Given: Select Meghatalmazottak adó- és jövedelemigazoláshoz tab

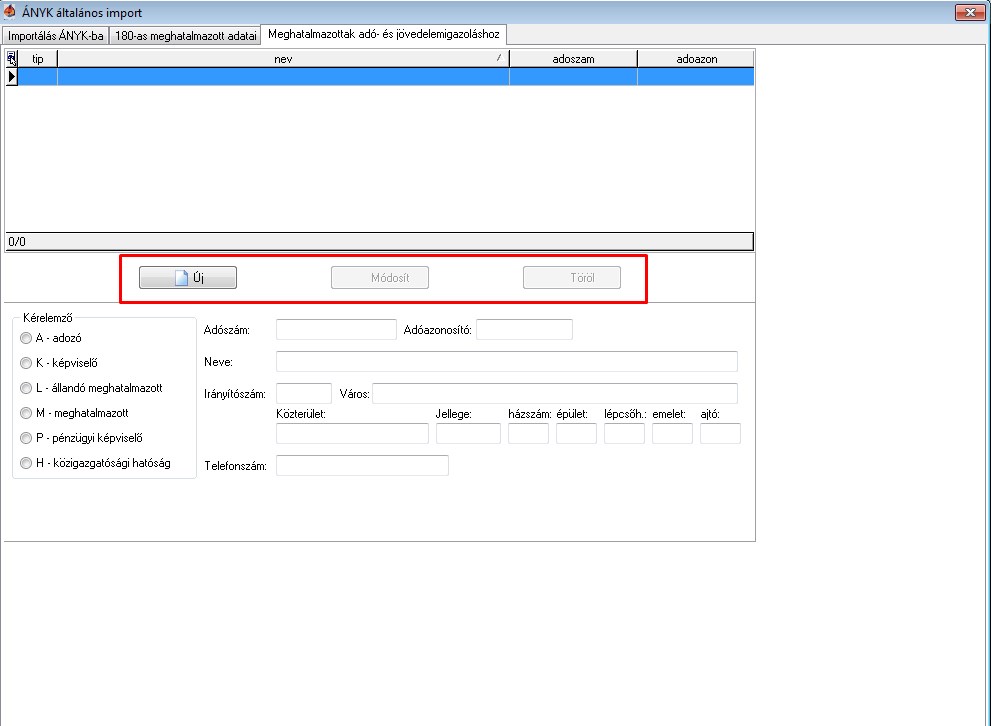Looking at the screenshot, I should (x=384, y=34).
